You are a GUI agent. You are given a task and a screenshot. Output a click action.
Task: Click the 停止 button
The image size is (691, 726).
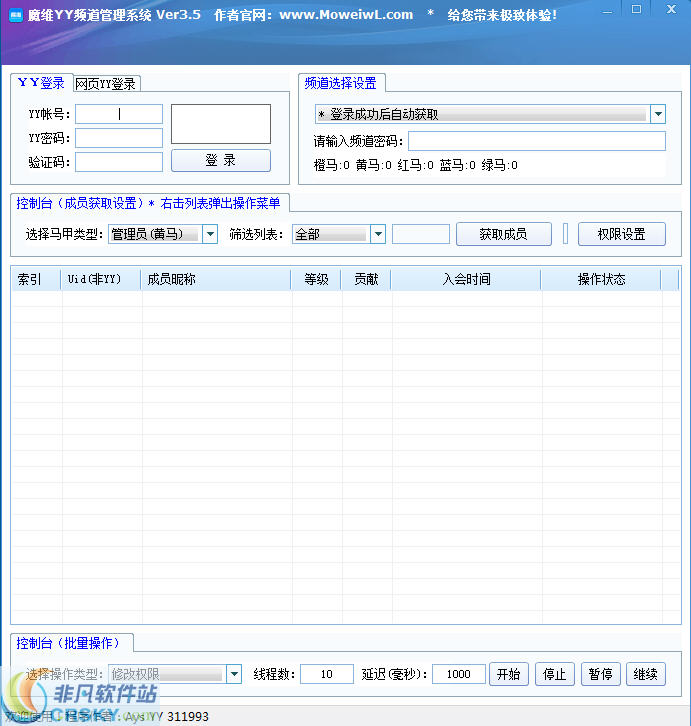[555, 674]
